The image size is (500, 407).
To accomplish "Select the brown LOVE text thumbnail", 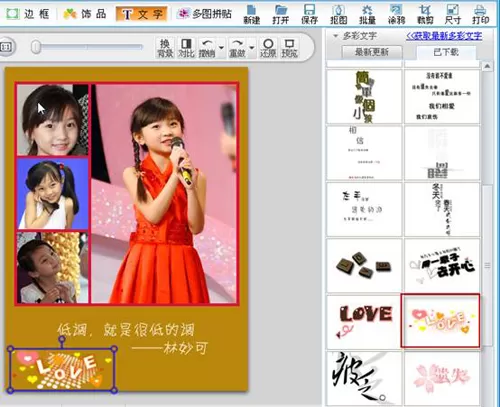I will tap(364, 321).
